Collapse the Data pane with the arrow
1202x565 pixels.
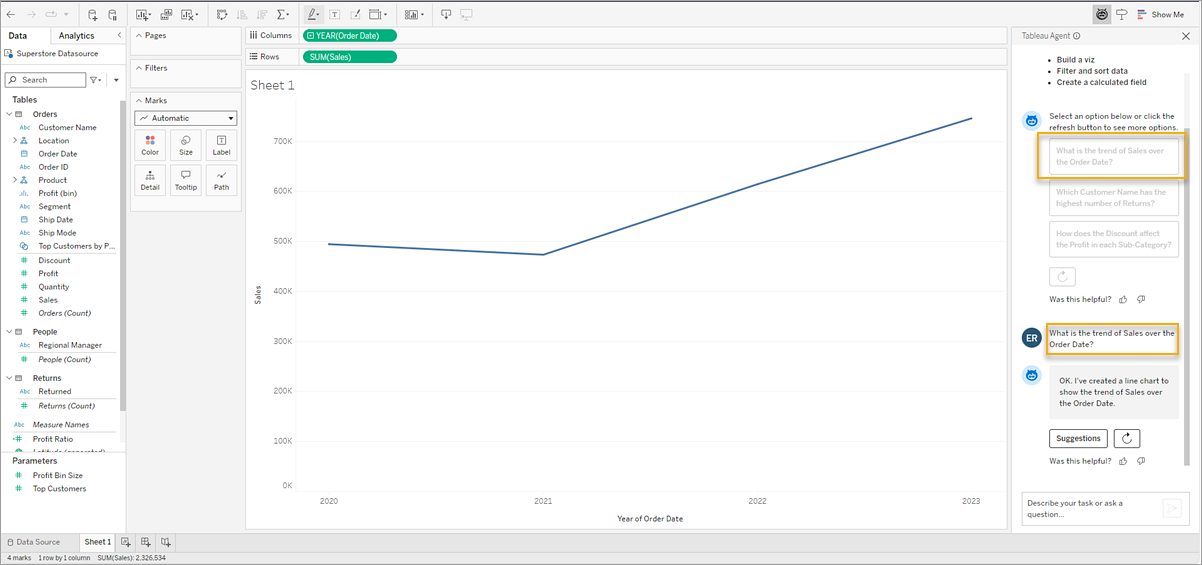[x=119, y=36]
